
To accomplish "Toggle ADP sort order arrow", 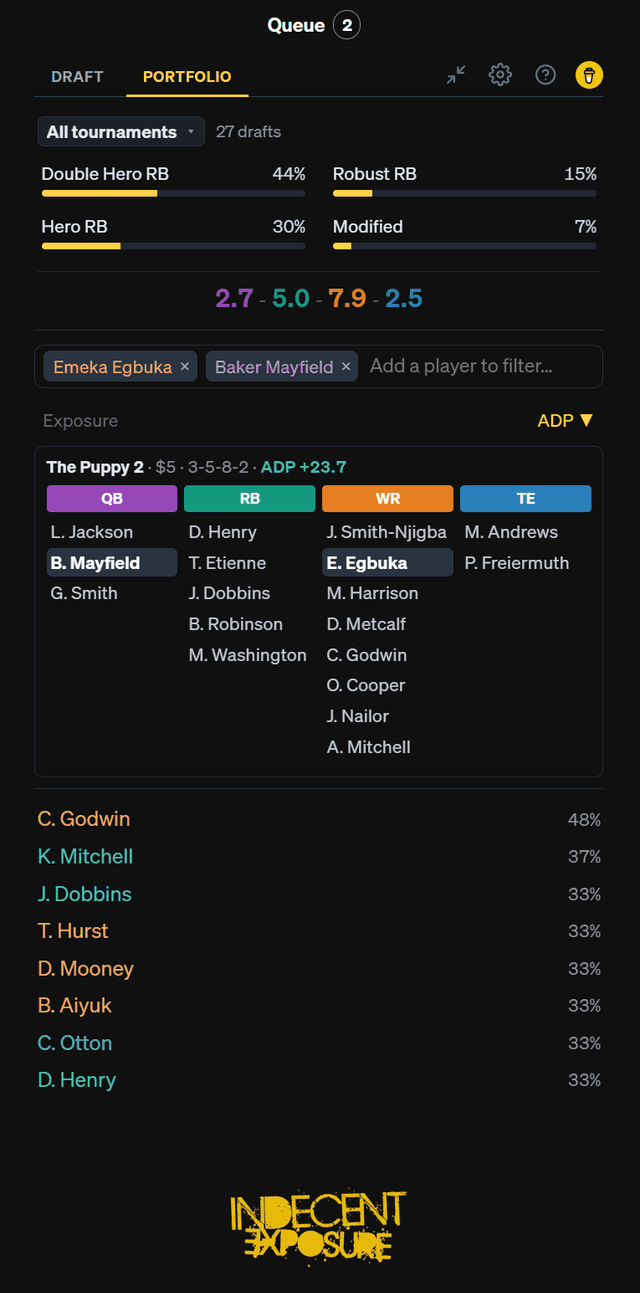I will (587, 421).
